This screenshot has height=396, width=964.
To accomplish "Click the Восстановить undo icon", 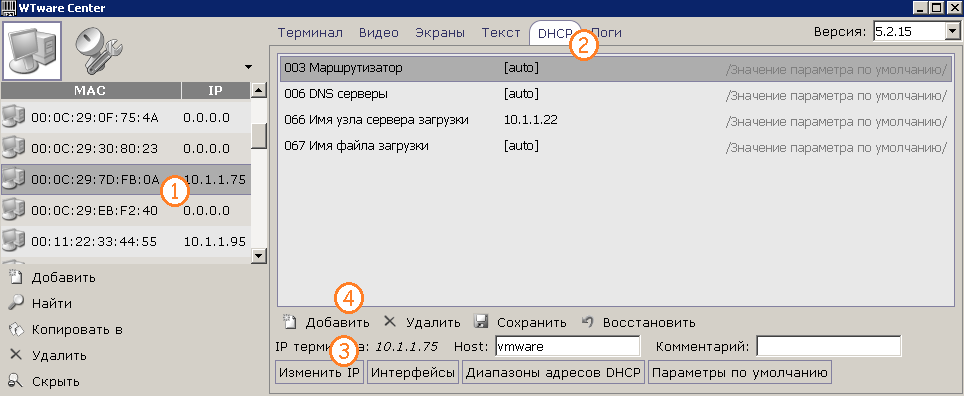I will [588, 322].
